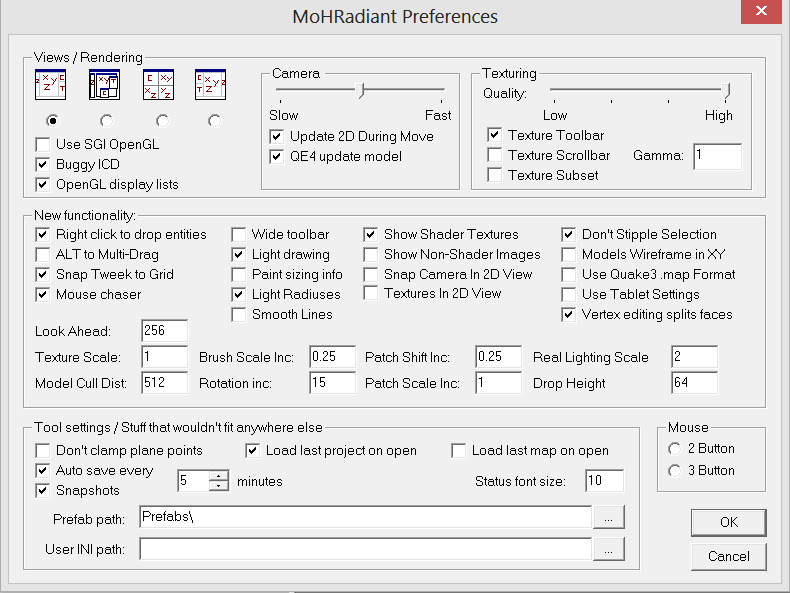Image resolution: width=790 pixels, height=593 pixels.
Task: Enable Use SGI OpenGL checkbox
Action: (x=42, y=144)
